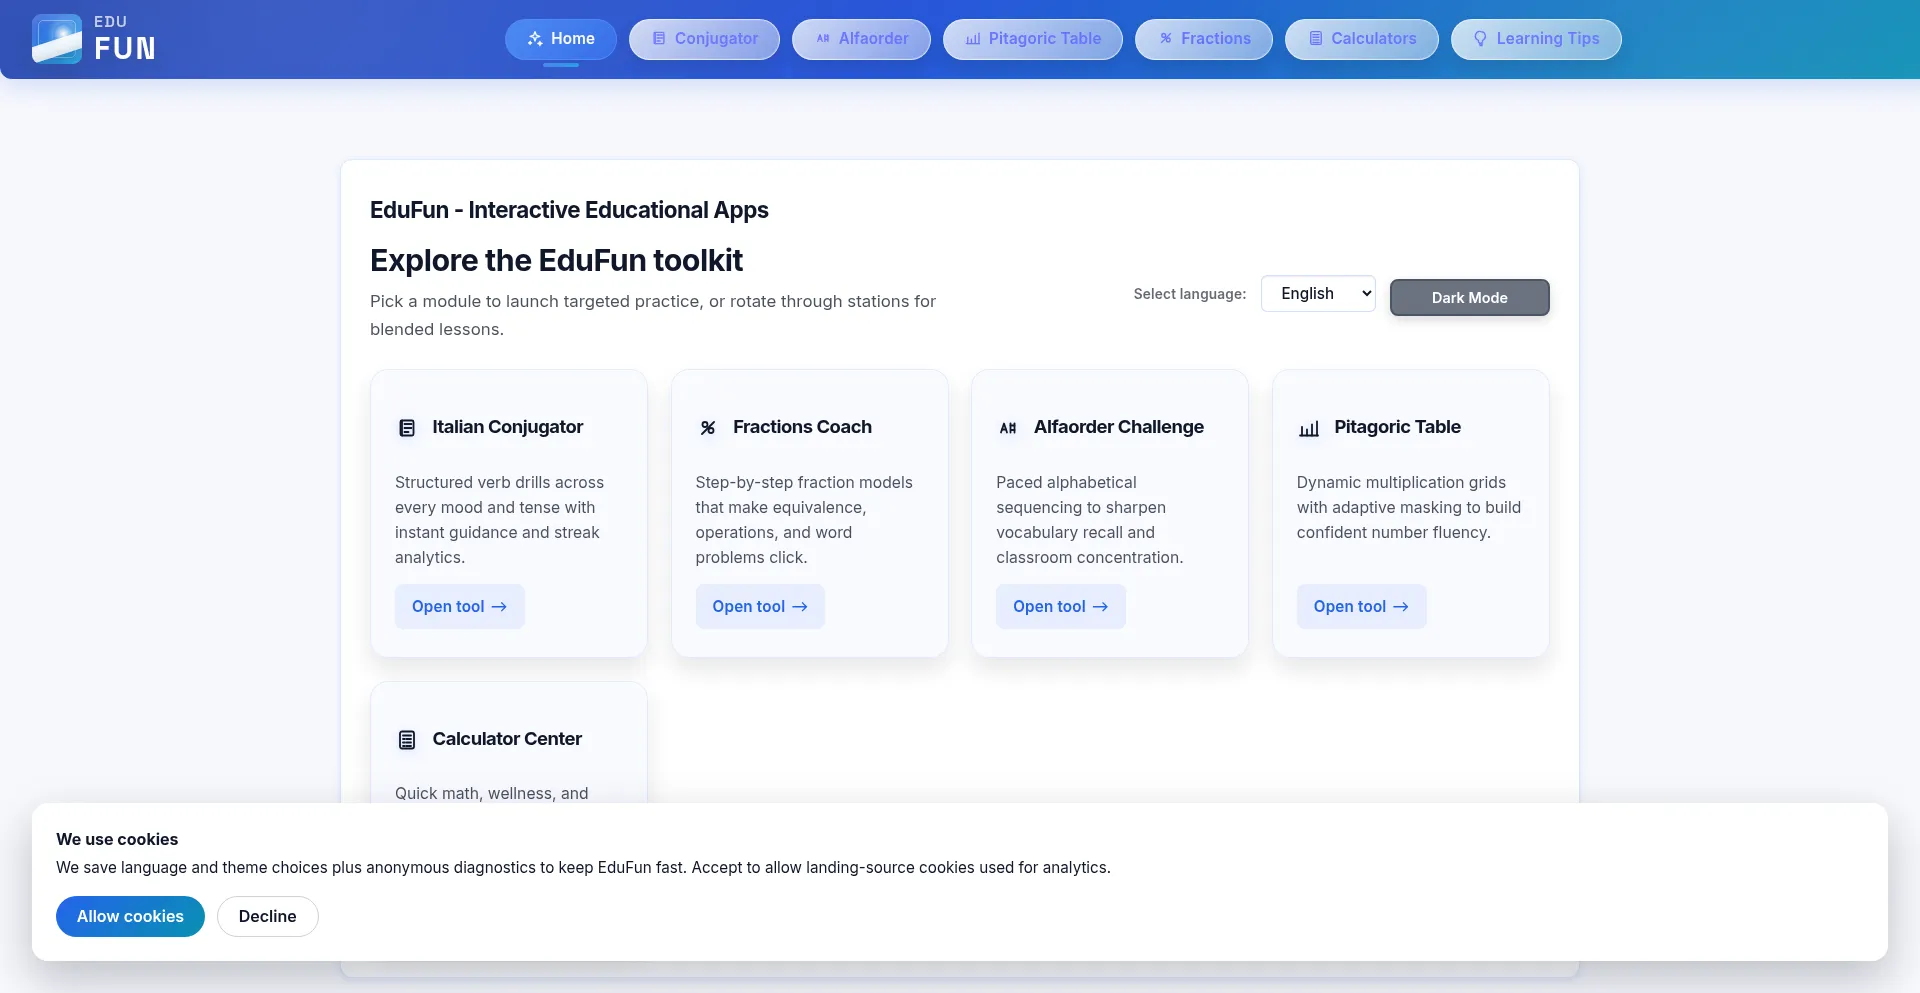Open the Fractions nav tab
Screen dimensions: 1920x993
click(1203, 39)
